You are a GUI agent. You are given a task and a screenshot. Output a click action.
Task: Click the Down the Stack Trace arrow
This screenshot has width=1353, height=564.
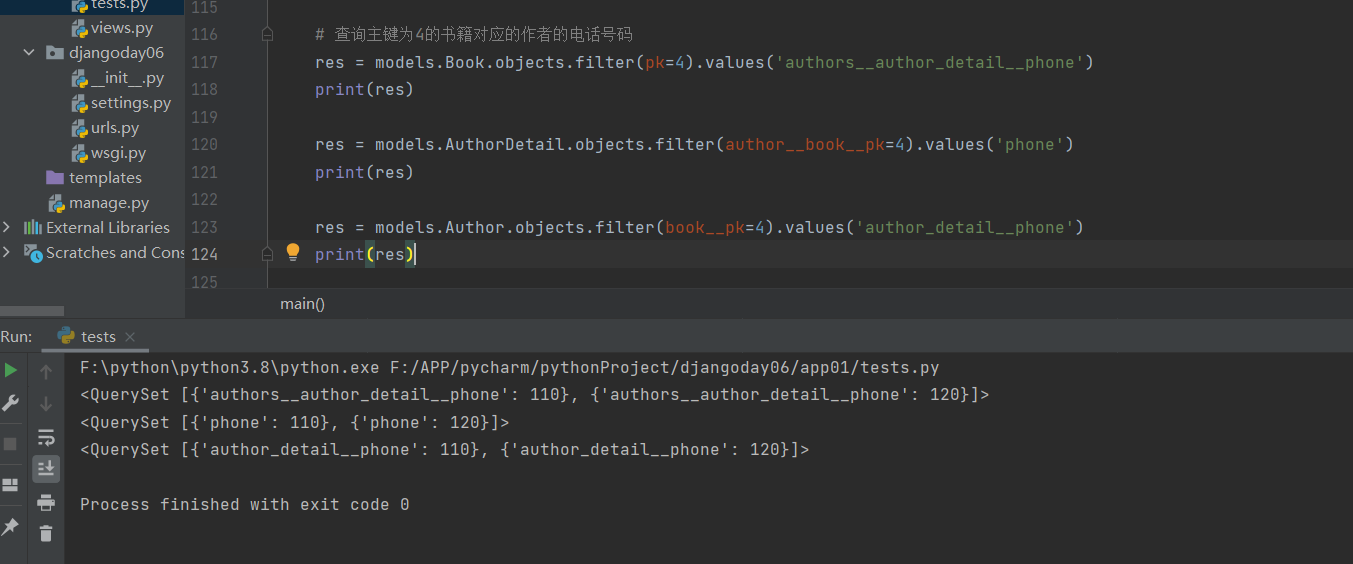[46, 404]
